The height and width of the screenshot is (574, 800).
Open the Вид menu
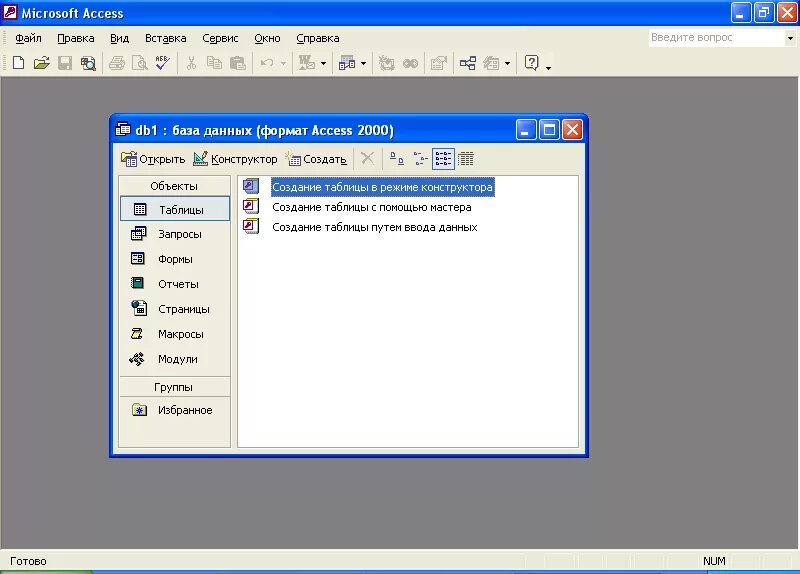[x=119, y=38]
